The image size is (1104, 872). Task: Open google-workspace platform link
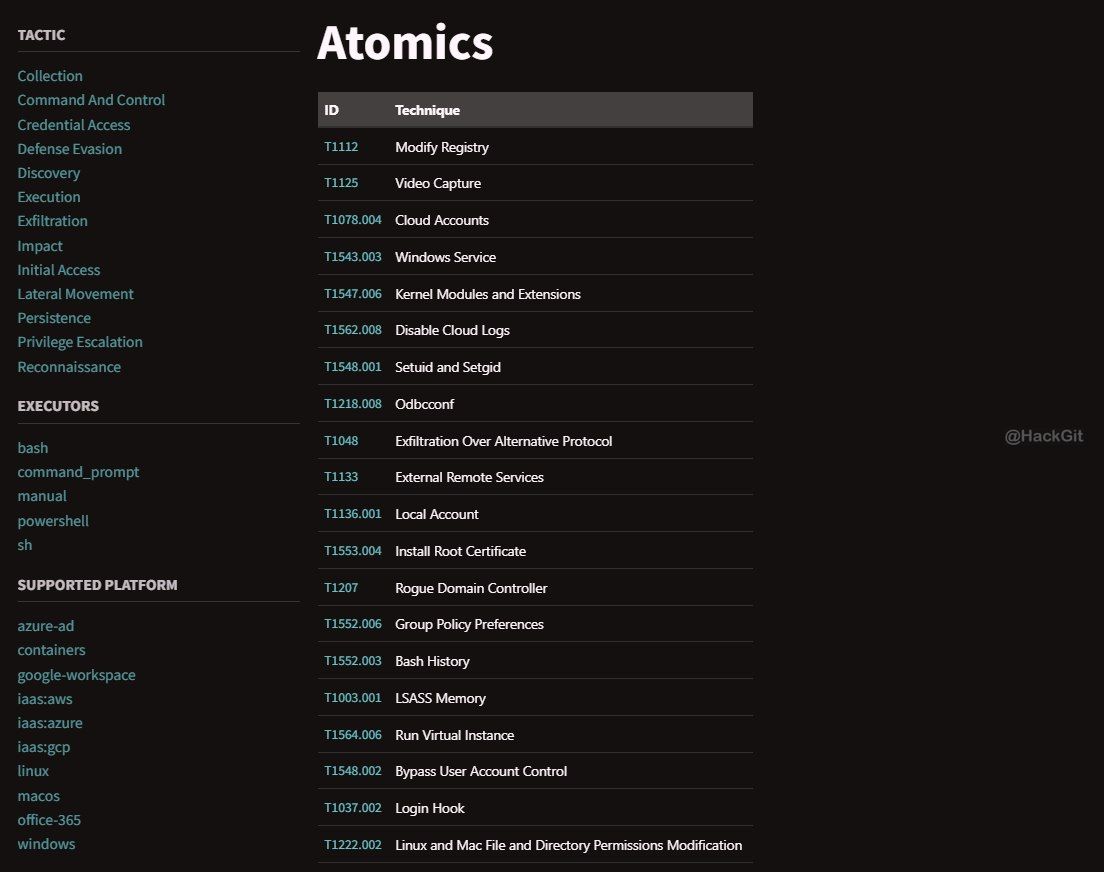tap(77, 675)
